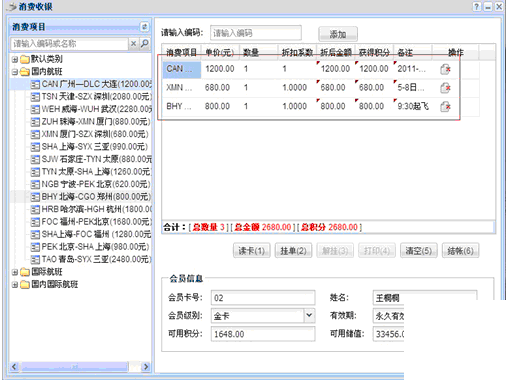Click item icon beside TSN 天津-SZX 深圳
The height and width of the screenshot is (380, 509).
35,97
